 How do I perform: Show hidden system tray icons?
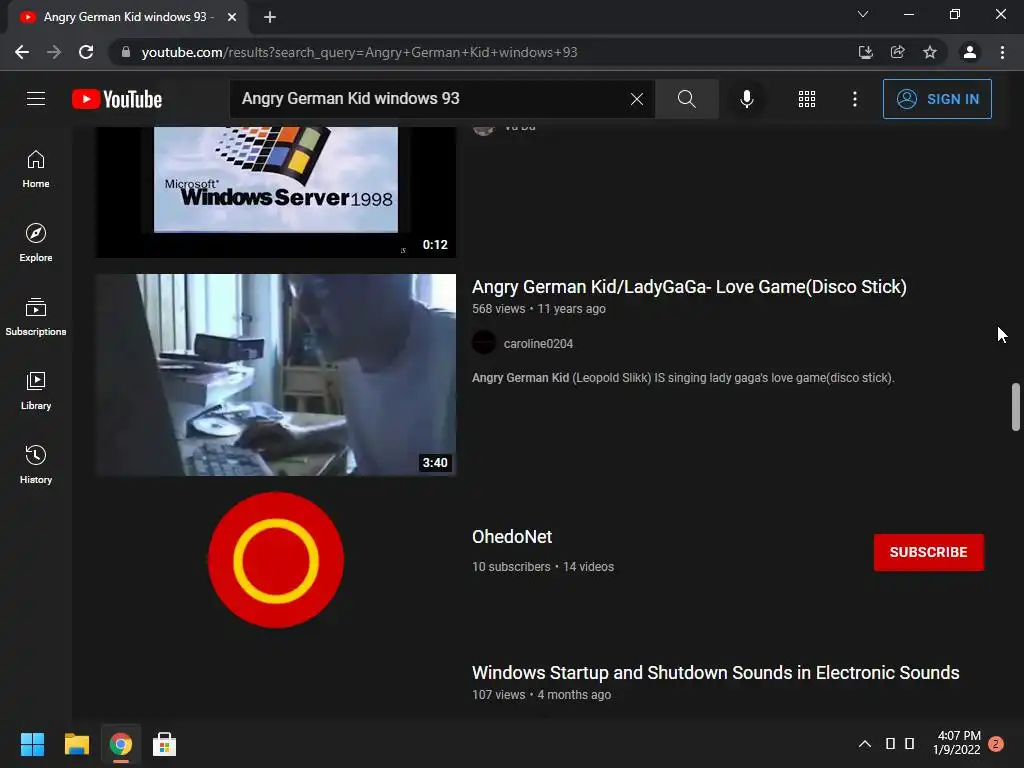pyautogui.click(x=865, y=743)
